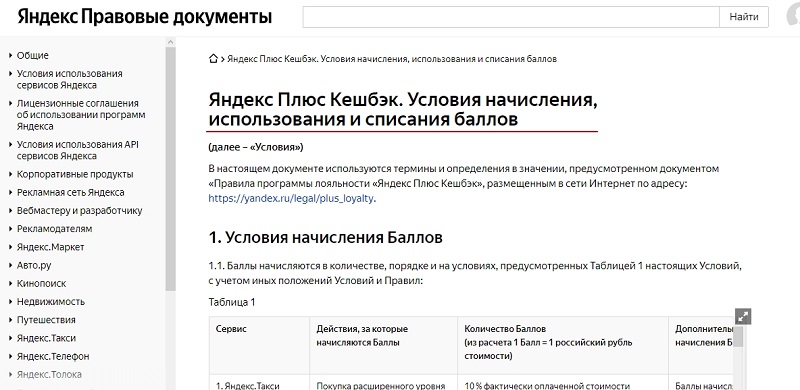Click the Яндекс Правовые документы logo
This screenshot has height=390, width=800.
pyautogui.click(x=144, y=17)
